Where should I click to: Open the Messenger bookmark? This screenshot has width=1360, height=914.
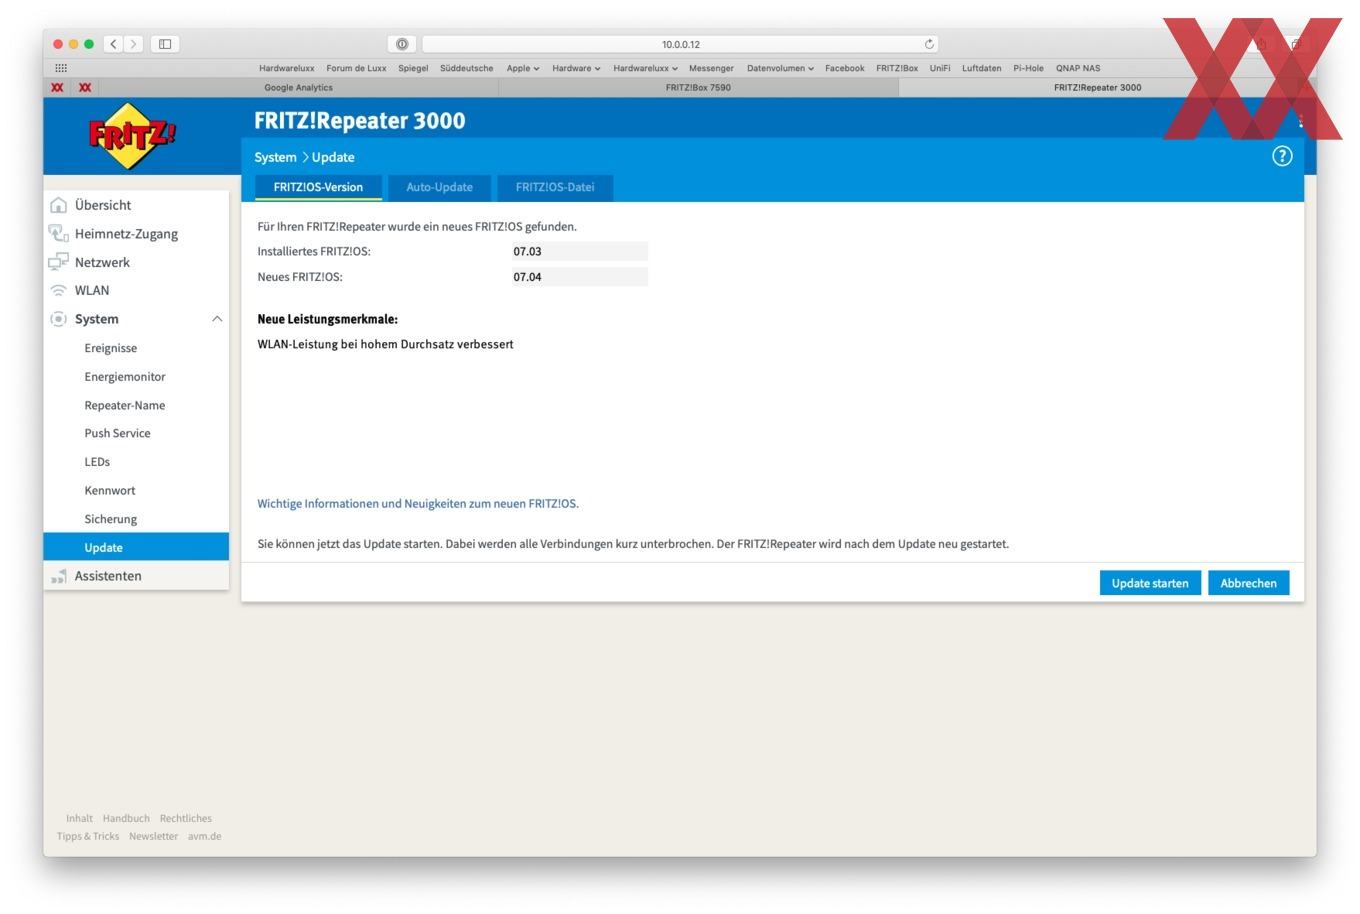711,68
